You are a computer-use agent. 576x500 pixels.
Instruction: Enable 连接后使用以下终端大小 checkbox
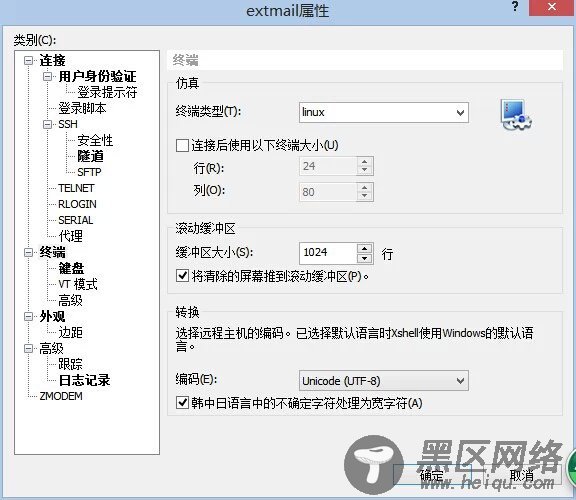pos(182,145)
